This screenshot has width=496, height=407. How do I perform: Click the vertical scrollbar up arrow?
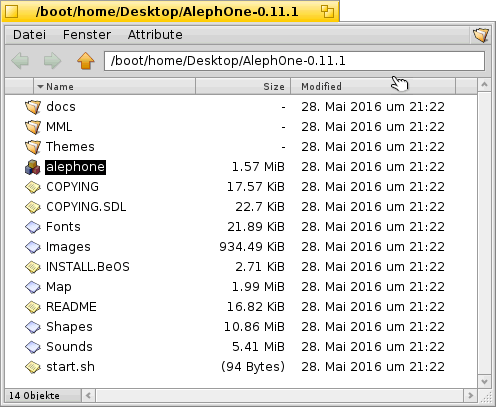point(484,85)
